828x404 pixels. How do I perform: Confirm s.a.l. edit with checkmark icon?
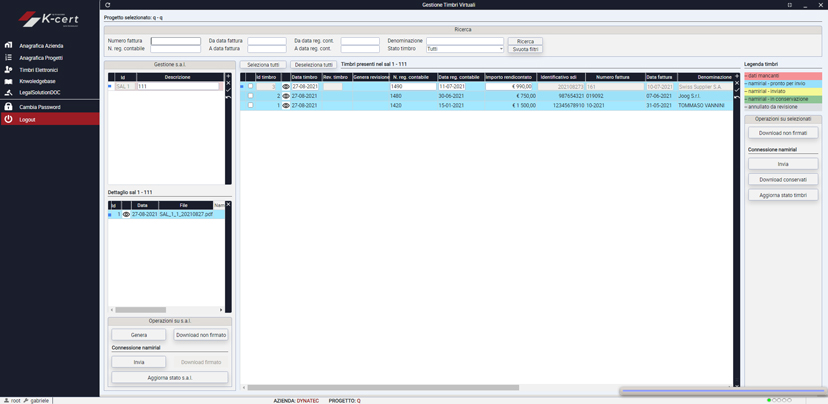click(x=228, y=90)
